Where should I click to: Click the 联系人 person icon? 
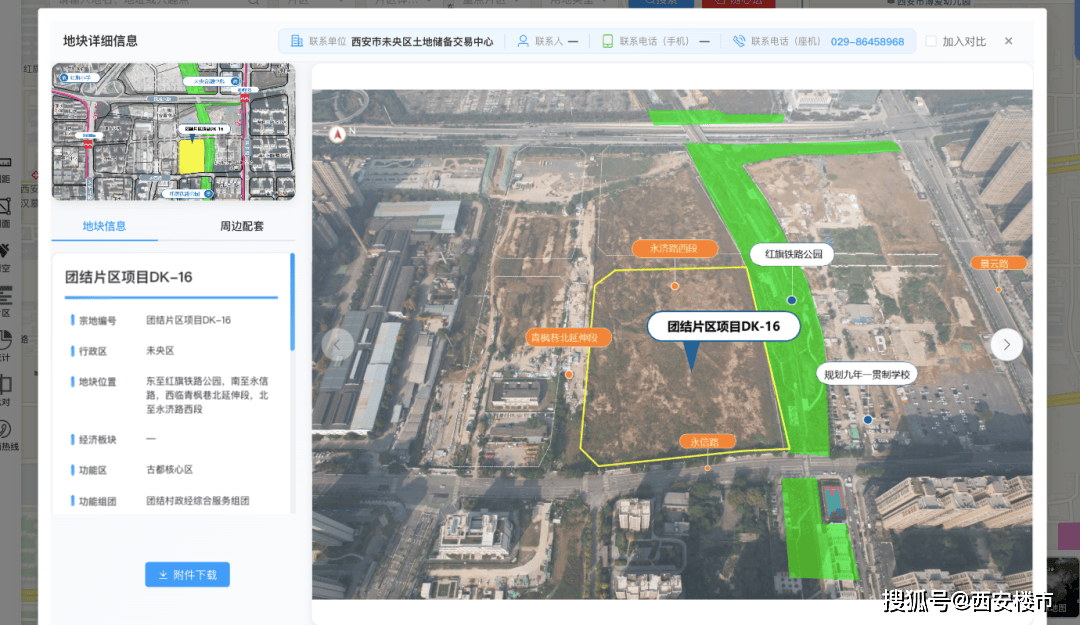click(x=523, y=41)
